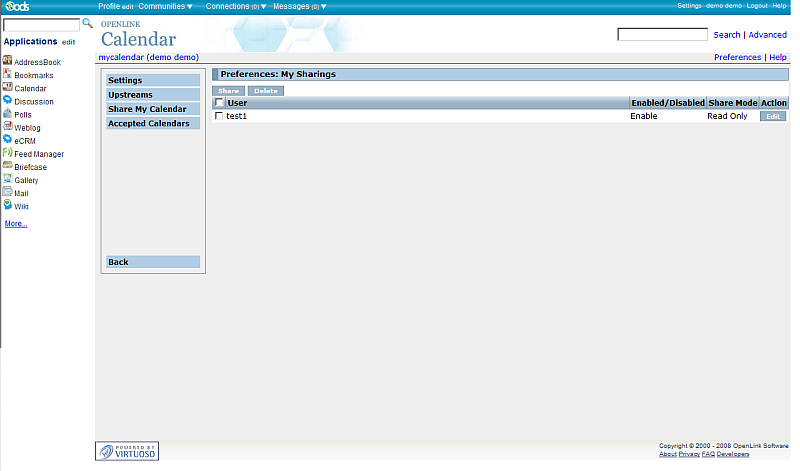Open the Advanced search link
This screenshot has height=471, width=800.
(767, 35)
